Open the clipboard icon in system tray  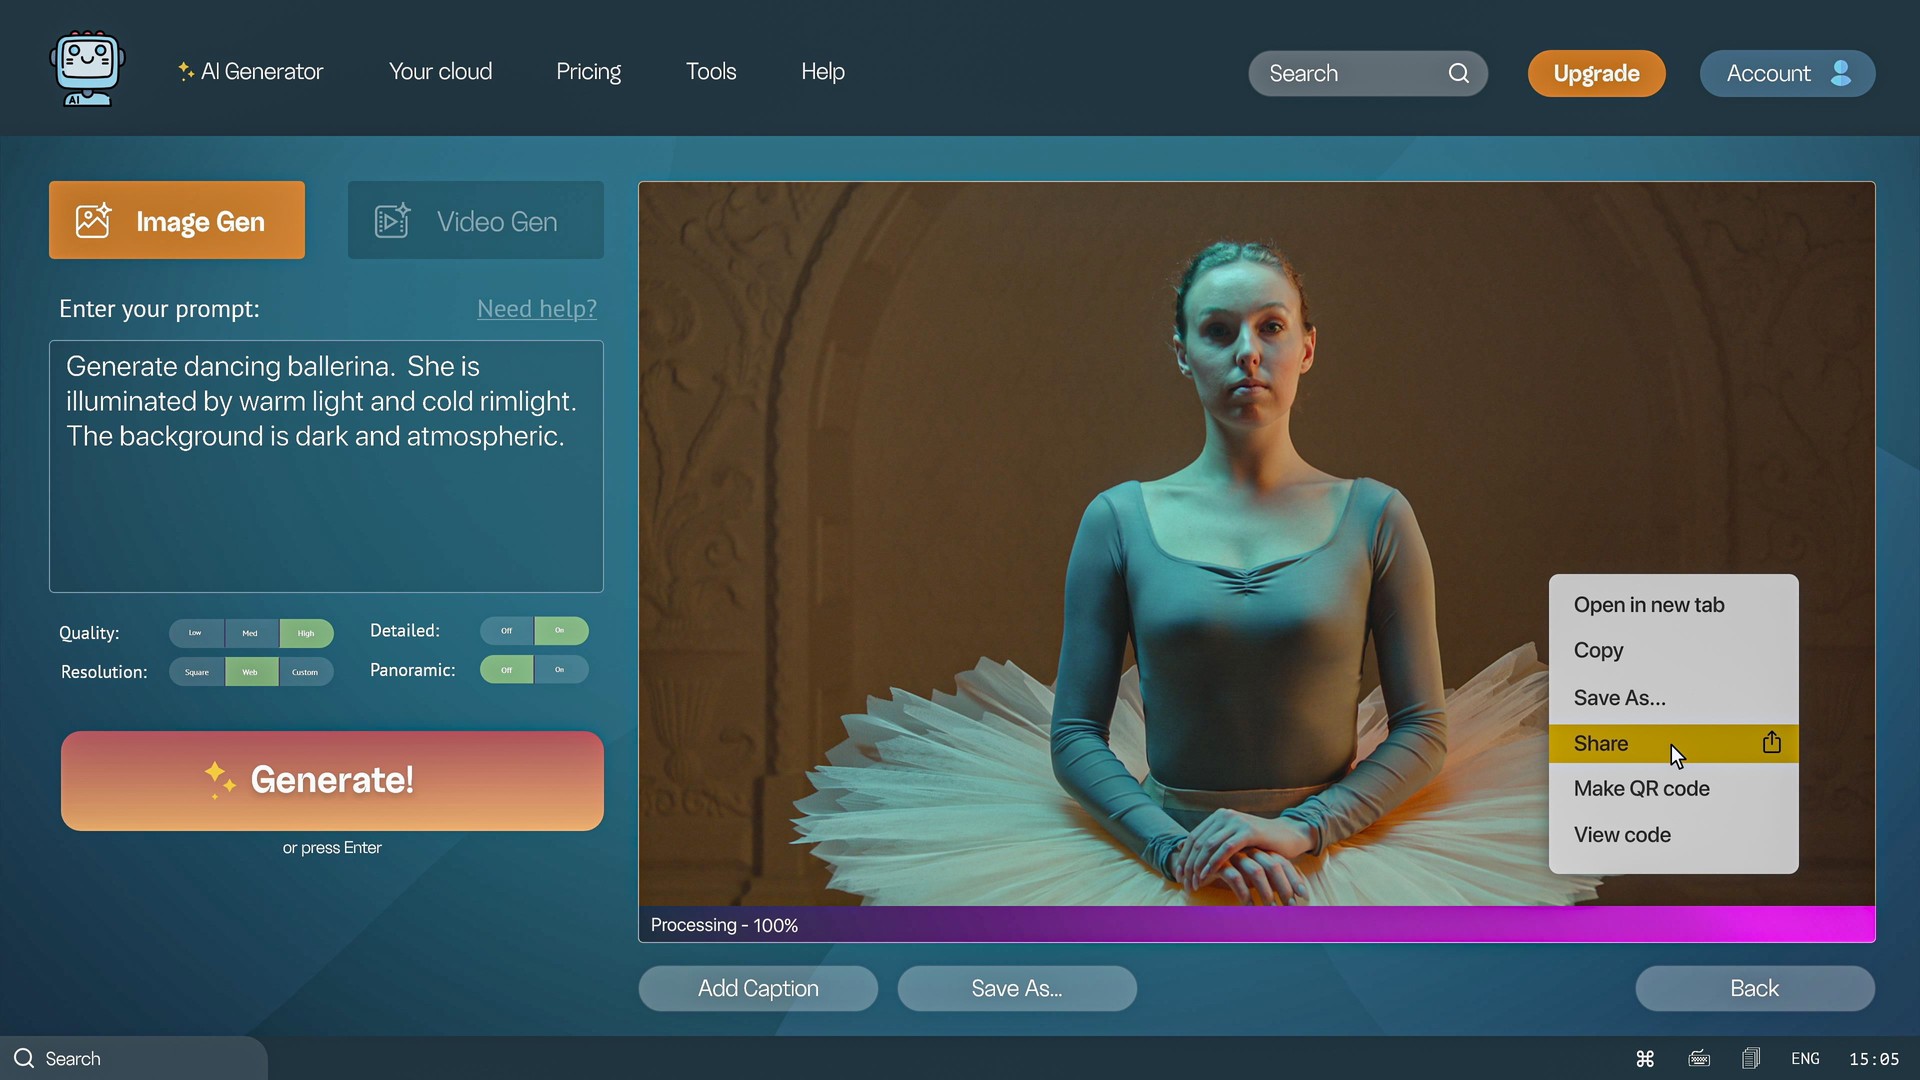pyautogui.click(x=1751, y=1058)
